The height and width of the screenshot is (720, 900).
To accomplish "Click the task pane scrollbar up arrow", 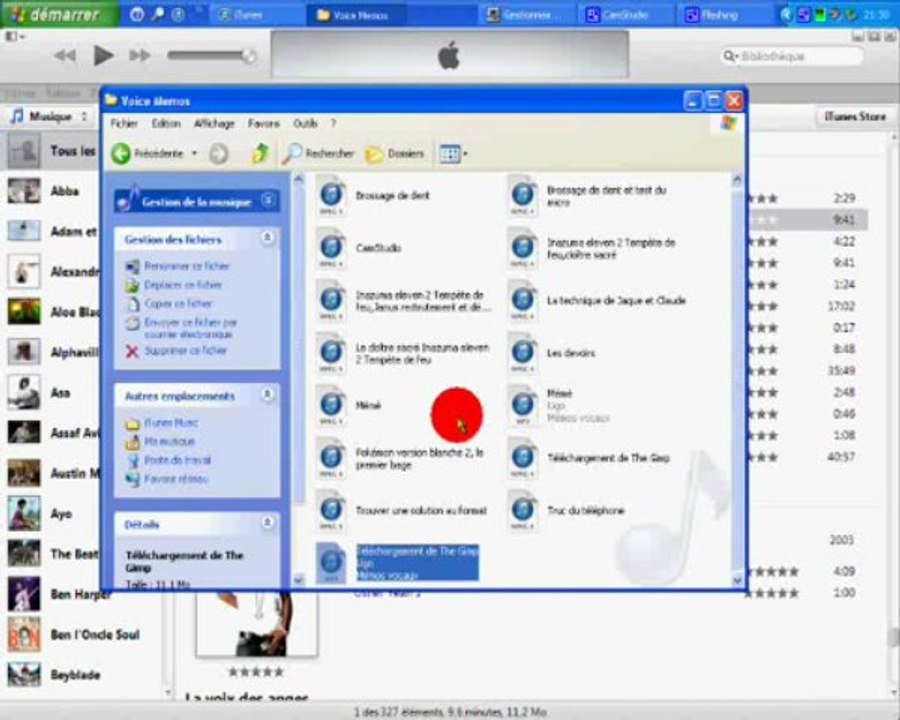I will click(x=298, y=179).
